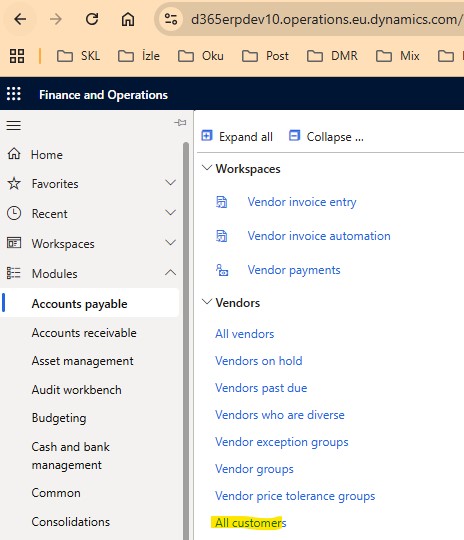Open Vendors past due link
The width and height of the screenshot is (464, 540).
point(261,388)
